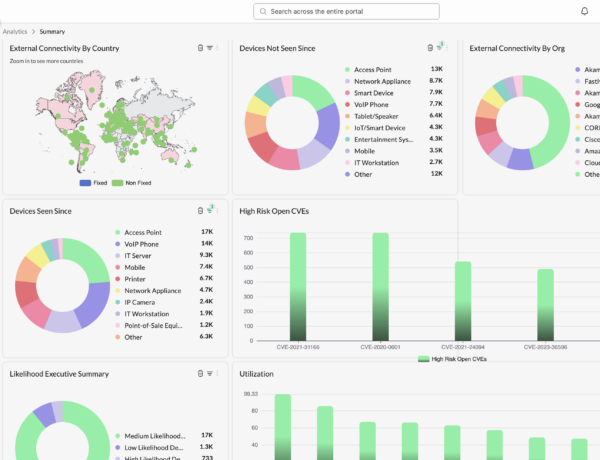Click tallest bar in Utilization chart
The width and height of the screenshot is (600, 460).
click(283, 427)
